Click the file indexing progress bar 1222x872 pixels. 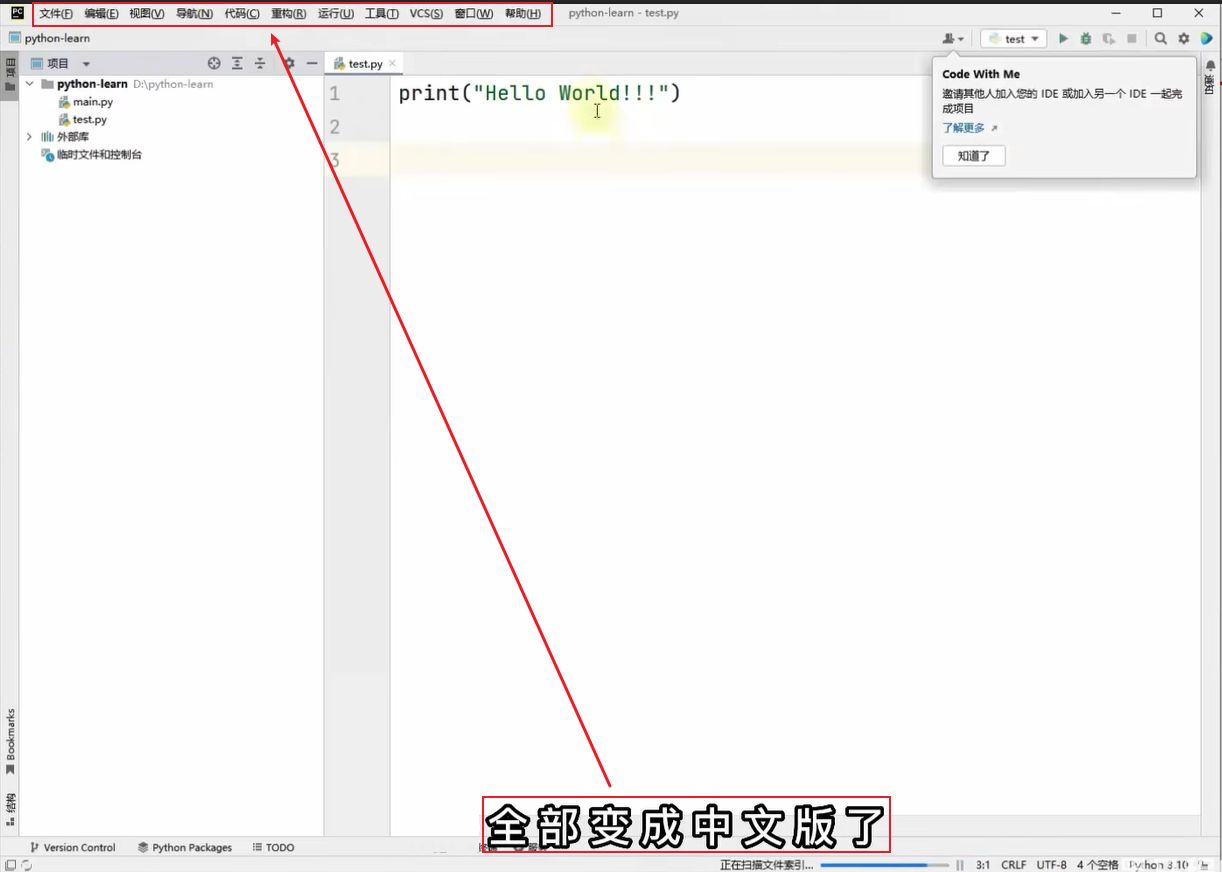click(884, 865)
